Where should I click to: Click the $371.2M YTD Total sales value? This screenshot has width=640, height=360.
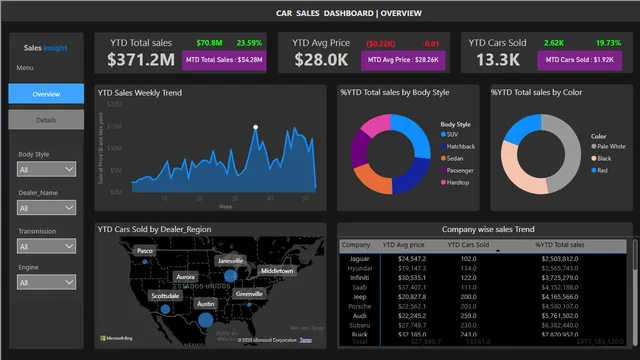141,60
